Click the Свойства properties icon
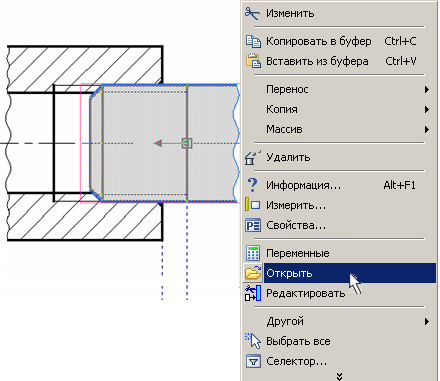This screenshot has width=440, height=381. coord(253,225)
